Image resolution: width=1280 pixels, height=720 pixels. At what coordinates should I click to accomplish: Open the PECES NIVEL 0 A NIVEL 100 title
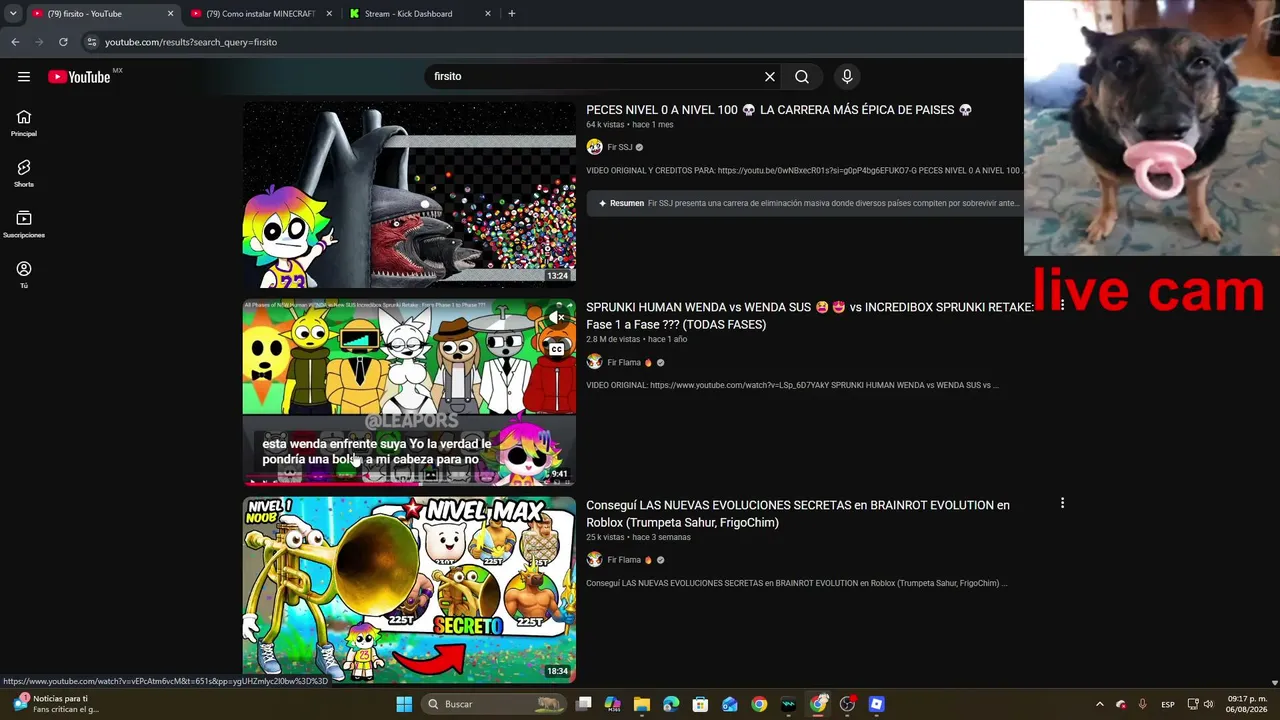(x=779, y=110)
